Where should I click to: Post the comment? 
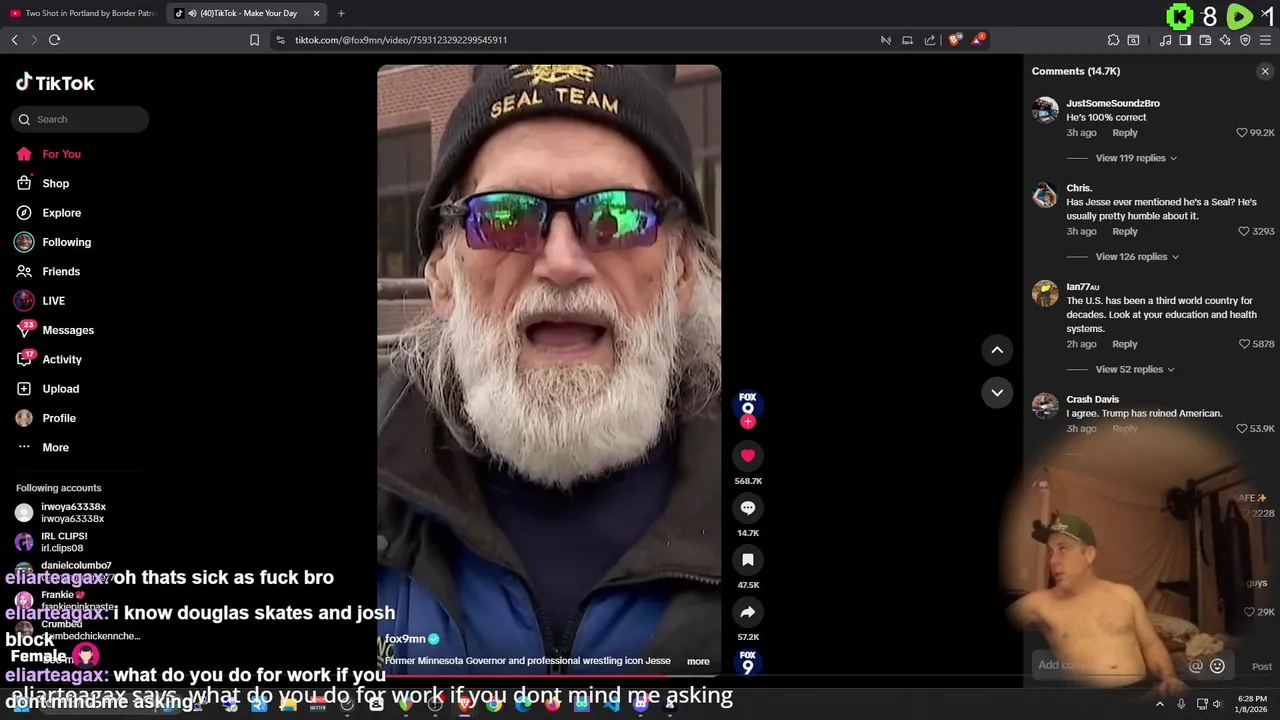point(1261,666)
